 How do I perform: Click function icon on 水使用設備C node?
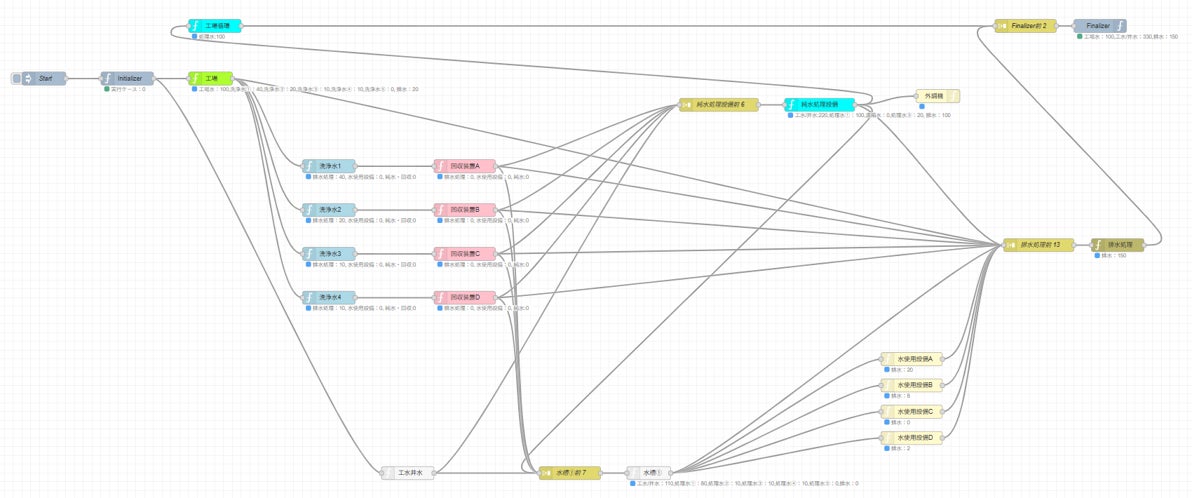887,411
